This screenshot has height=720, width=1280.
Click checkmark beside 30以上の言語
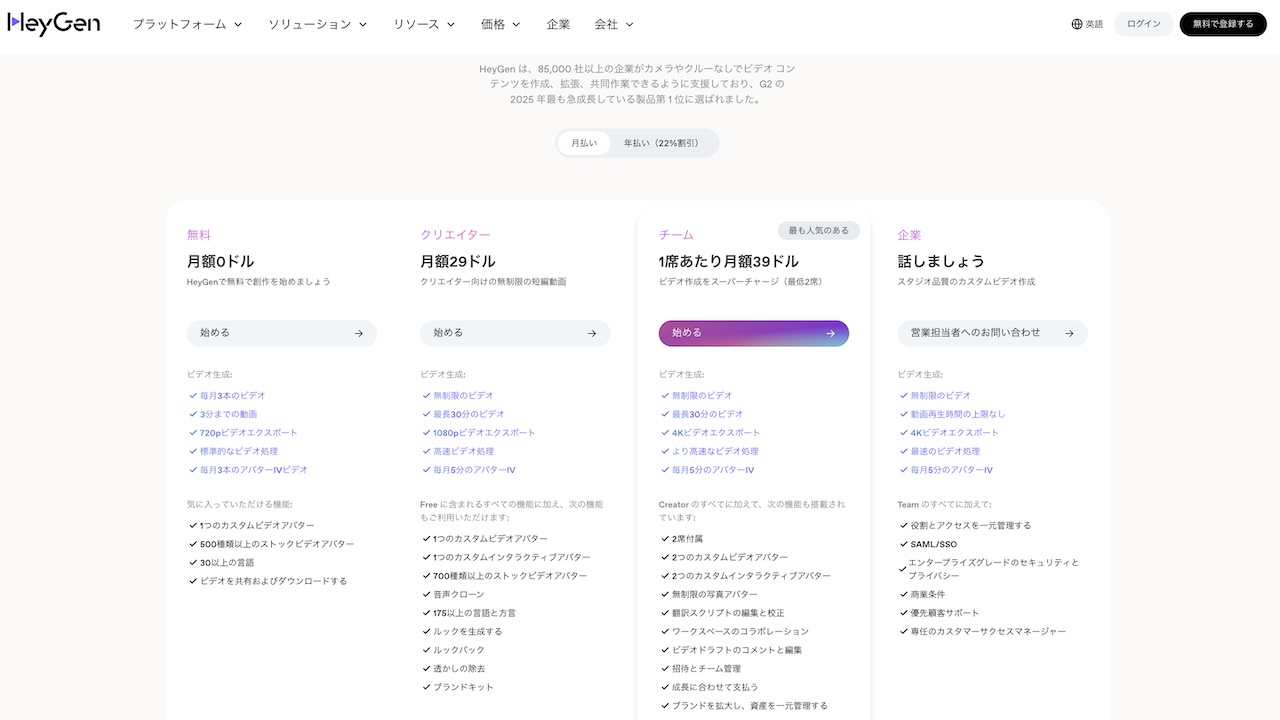(193, 562)
